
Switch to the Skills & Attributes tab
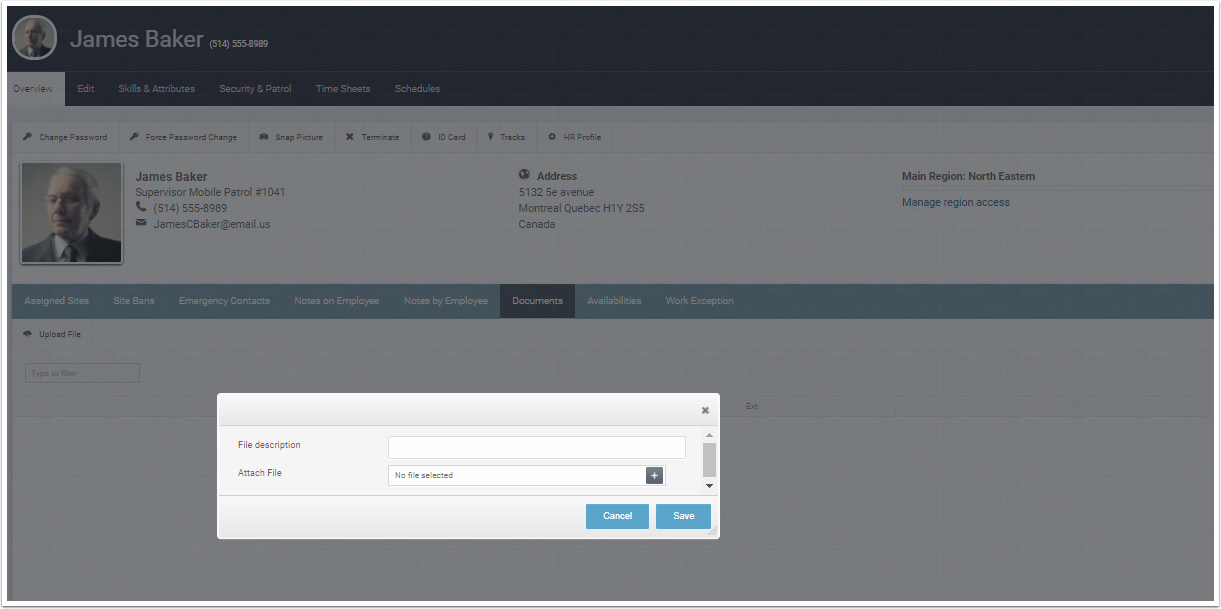(x=156, y=89)
